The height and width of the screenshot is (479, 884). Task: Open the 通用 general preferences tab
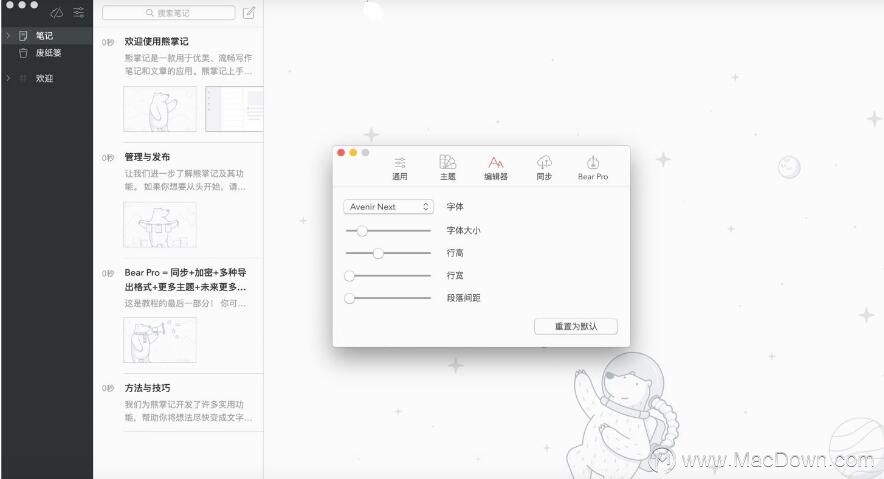(400, 168)
